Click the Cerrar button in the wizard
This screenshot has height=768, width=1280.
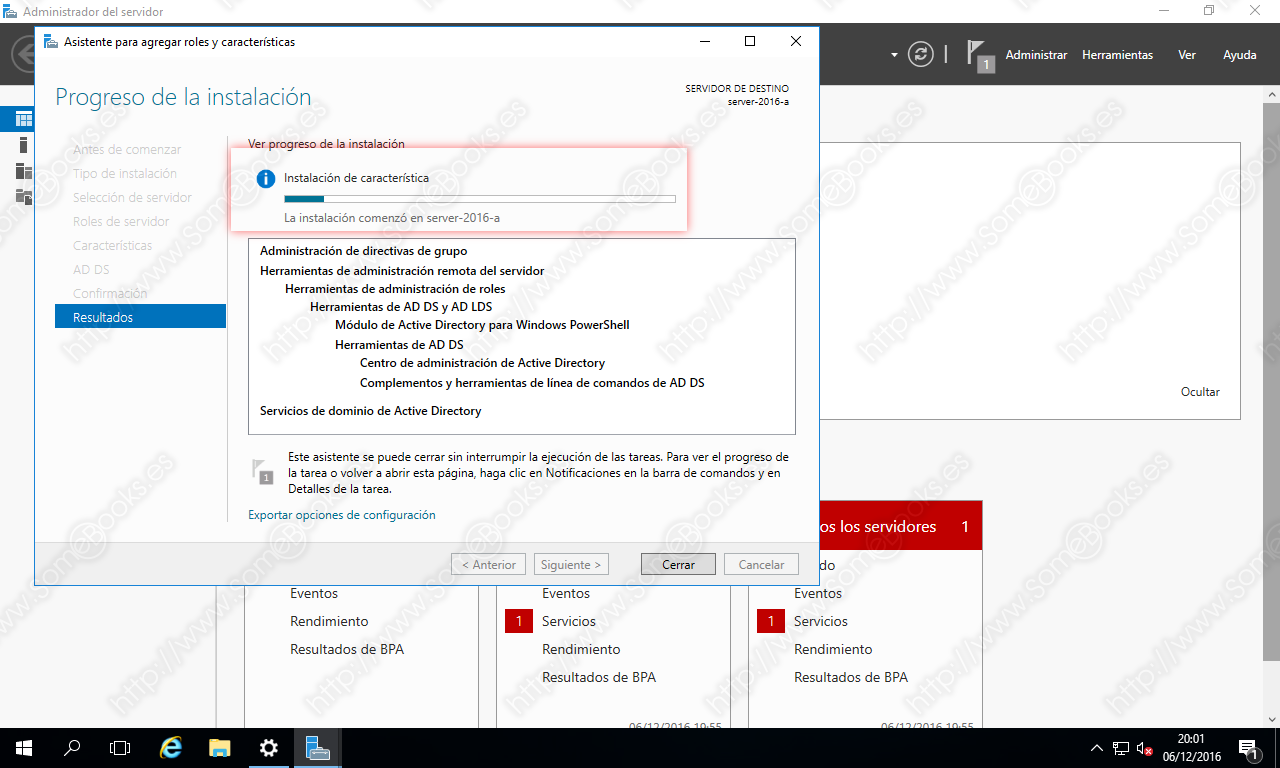[678, 563]
